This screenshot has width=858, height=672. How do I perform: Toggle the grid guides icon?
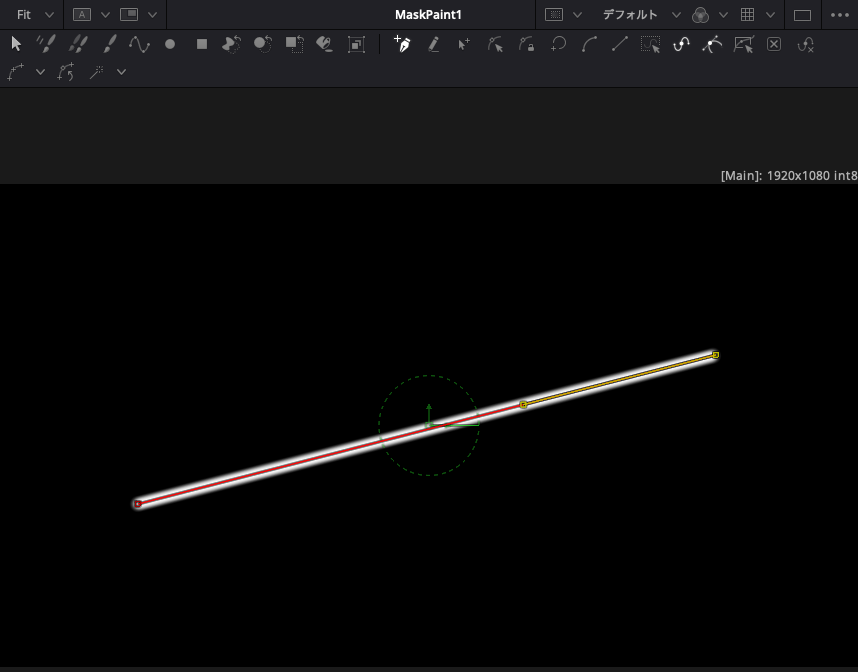[747, 15]
